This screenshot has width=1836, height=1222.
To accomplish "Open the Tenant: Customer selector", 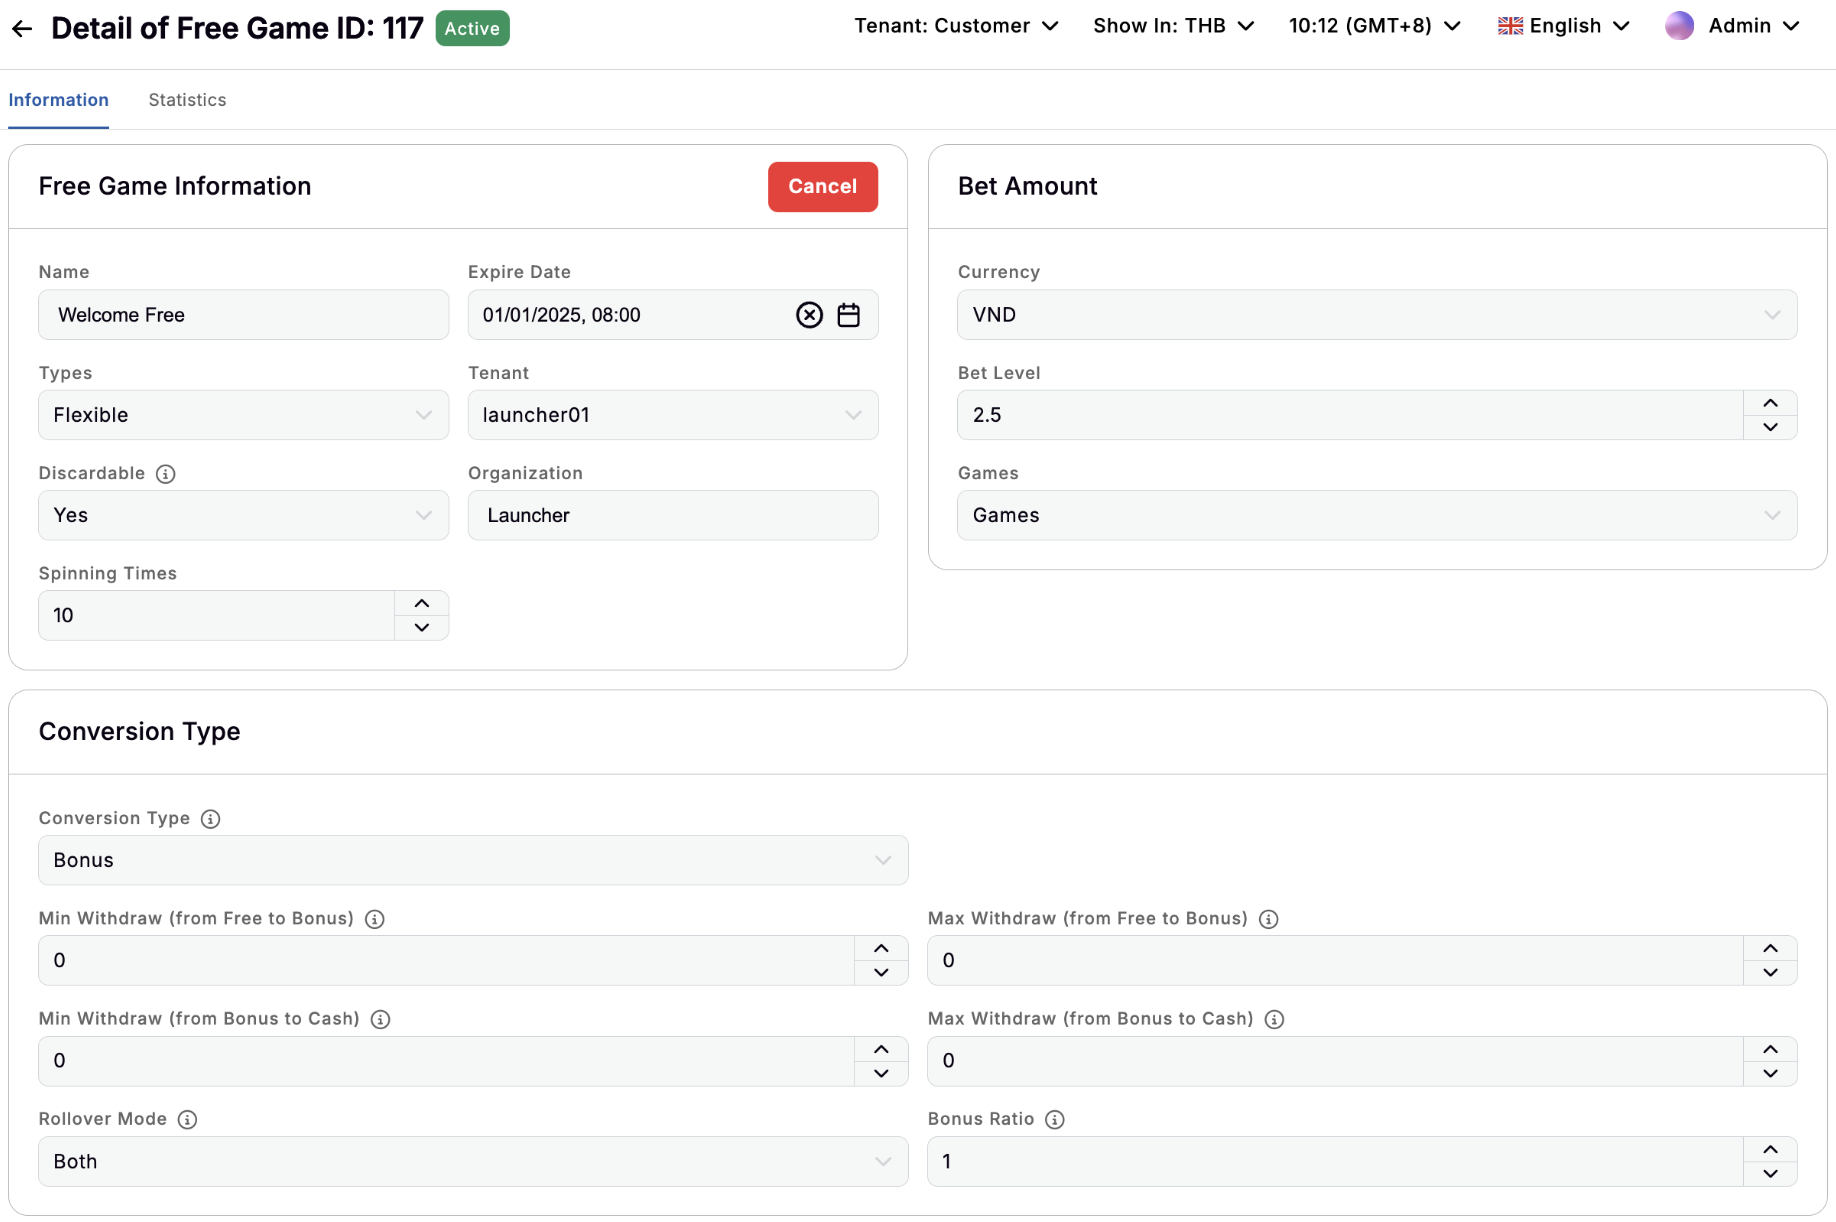I will tap(955, 26).
